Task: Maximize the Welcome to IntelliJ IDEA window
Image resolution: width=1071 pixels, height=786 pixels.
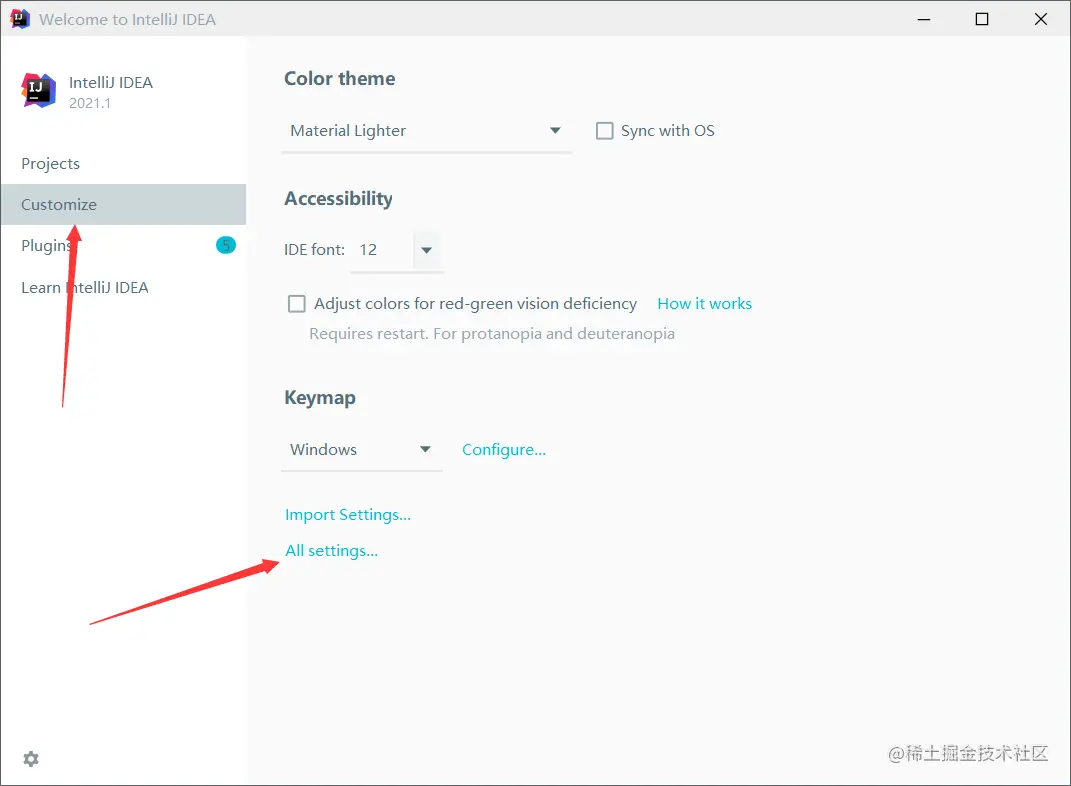Action: [x=982, y=19]
